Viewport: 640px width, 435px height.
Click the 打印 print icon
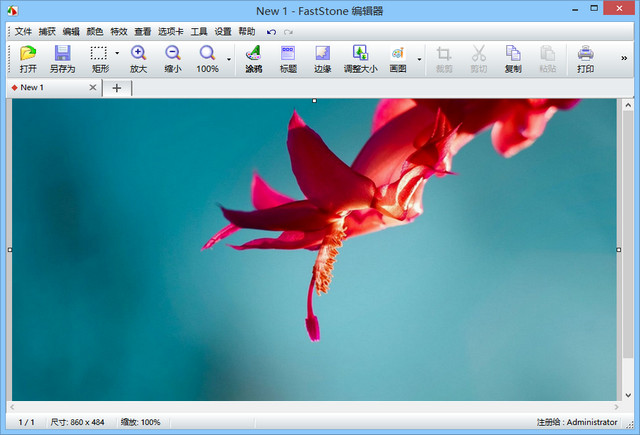[x=585, y=59]
